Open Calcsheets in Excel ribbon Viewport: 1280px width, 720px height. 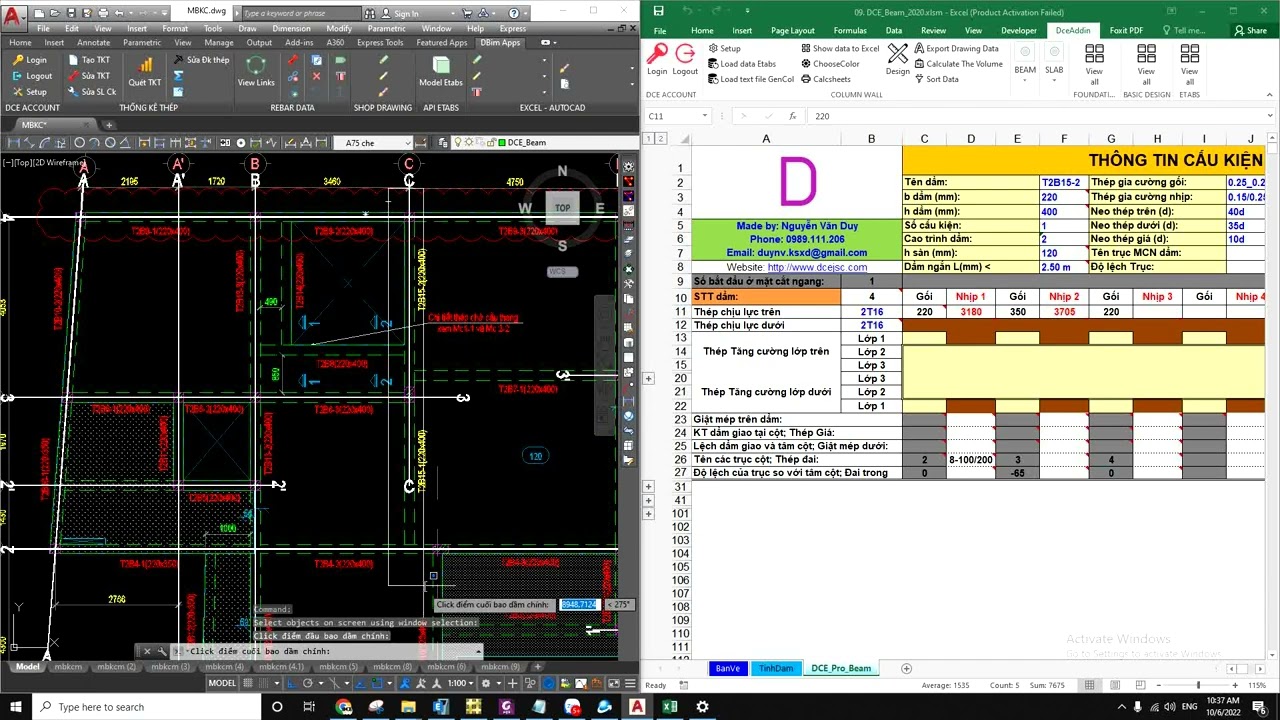(x=826, y=79)
